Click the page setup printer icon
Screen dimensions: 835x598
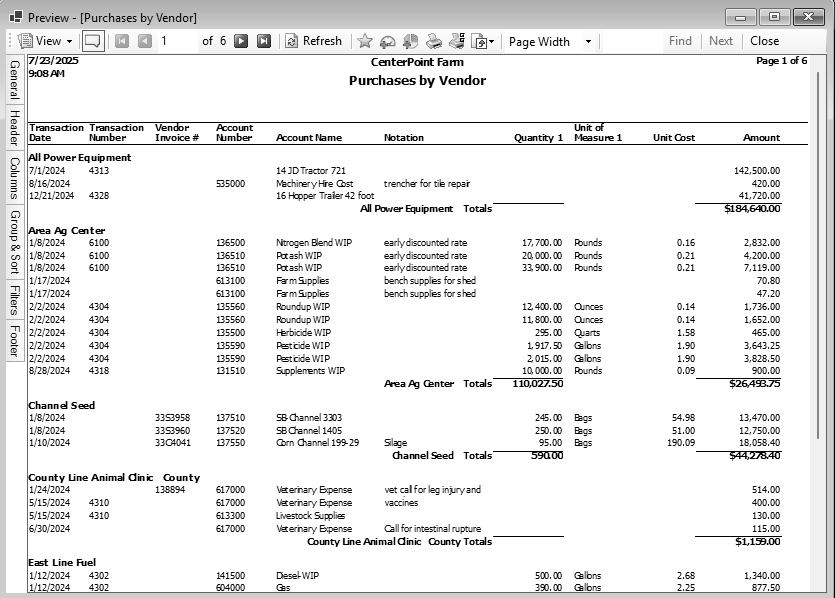pyautogui.click(x=456, y=41)
